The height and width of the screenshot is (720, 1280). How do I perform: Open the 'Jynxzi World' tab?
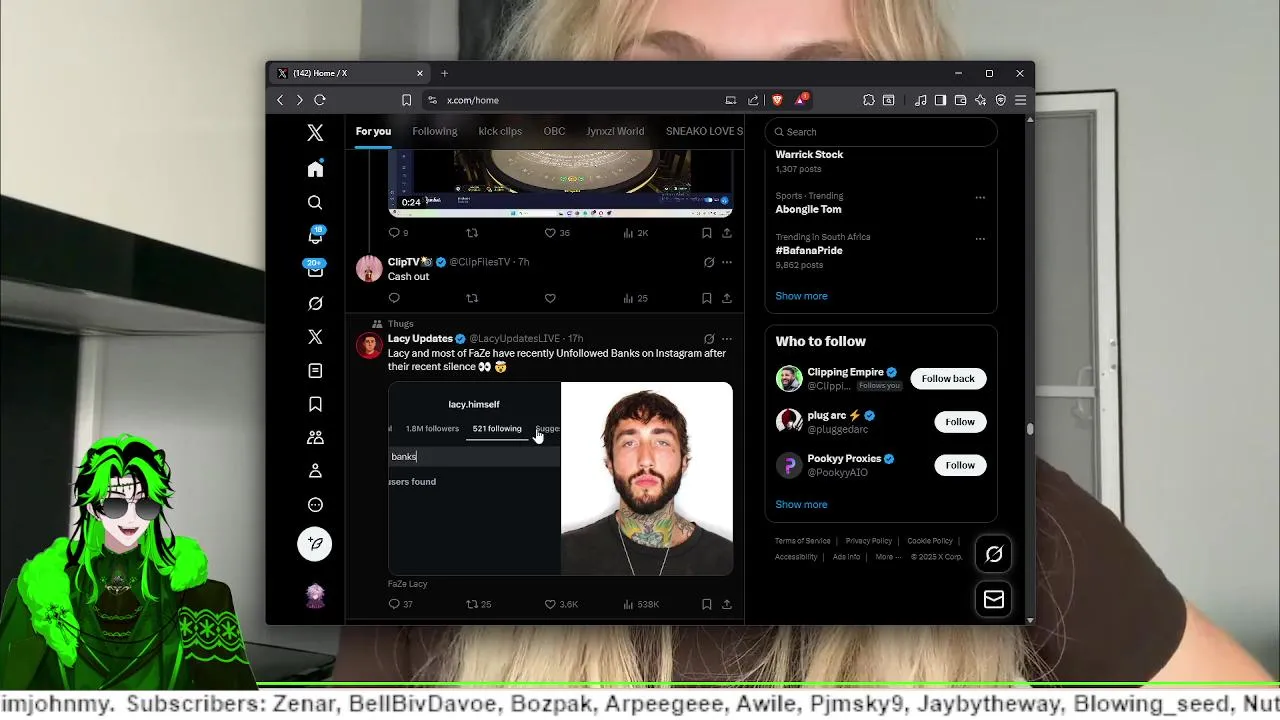click(615, 131)
